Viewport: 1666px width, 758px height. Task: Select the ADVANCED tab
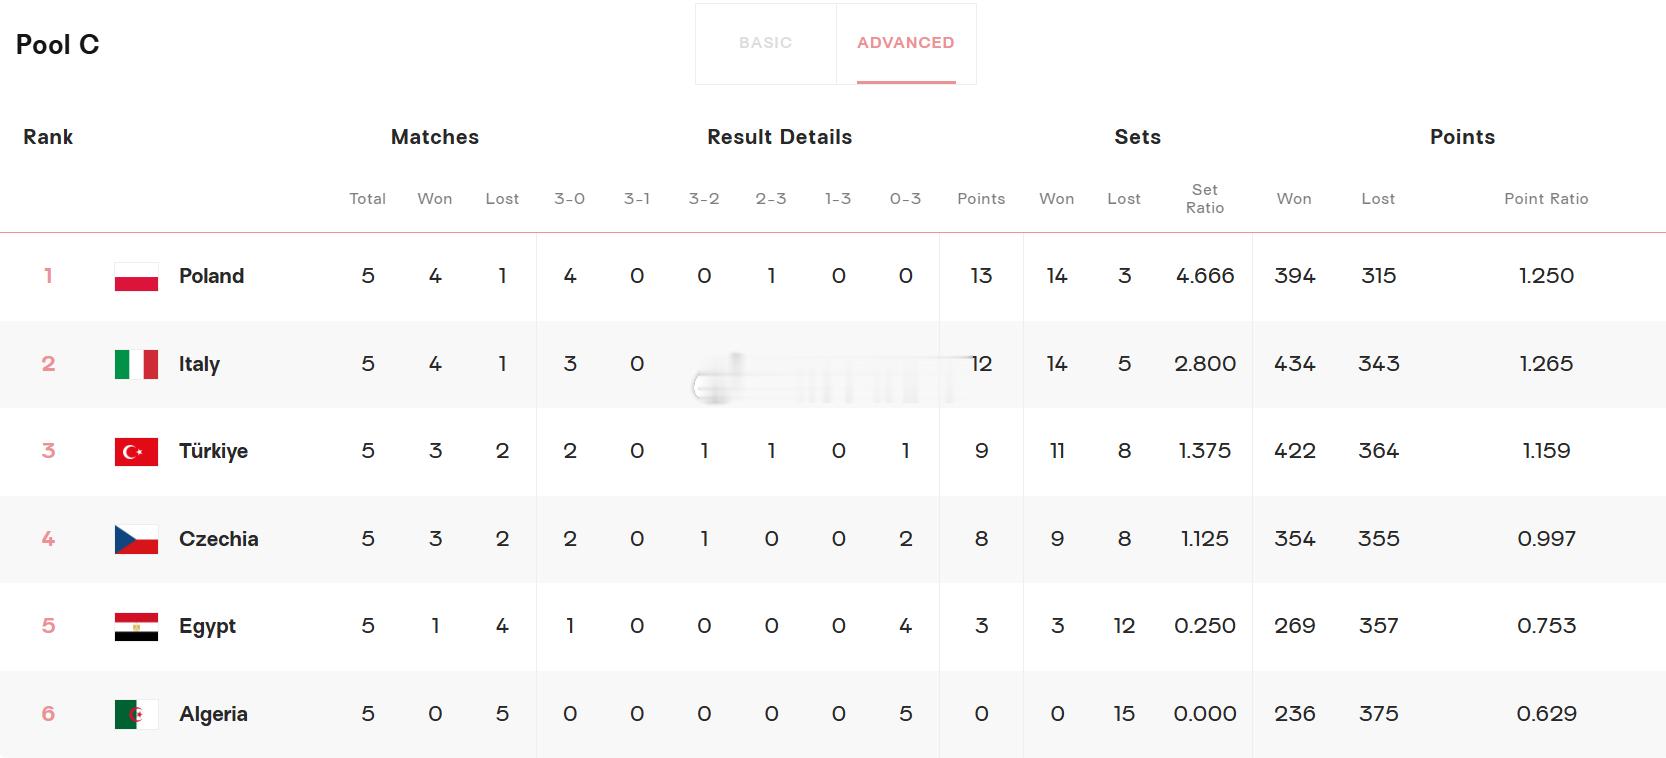click(x=906, y=43)
